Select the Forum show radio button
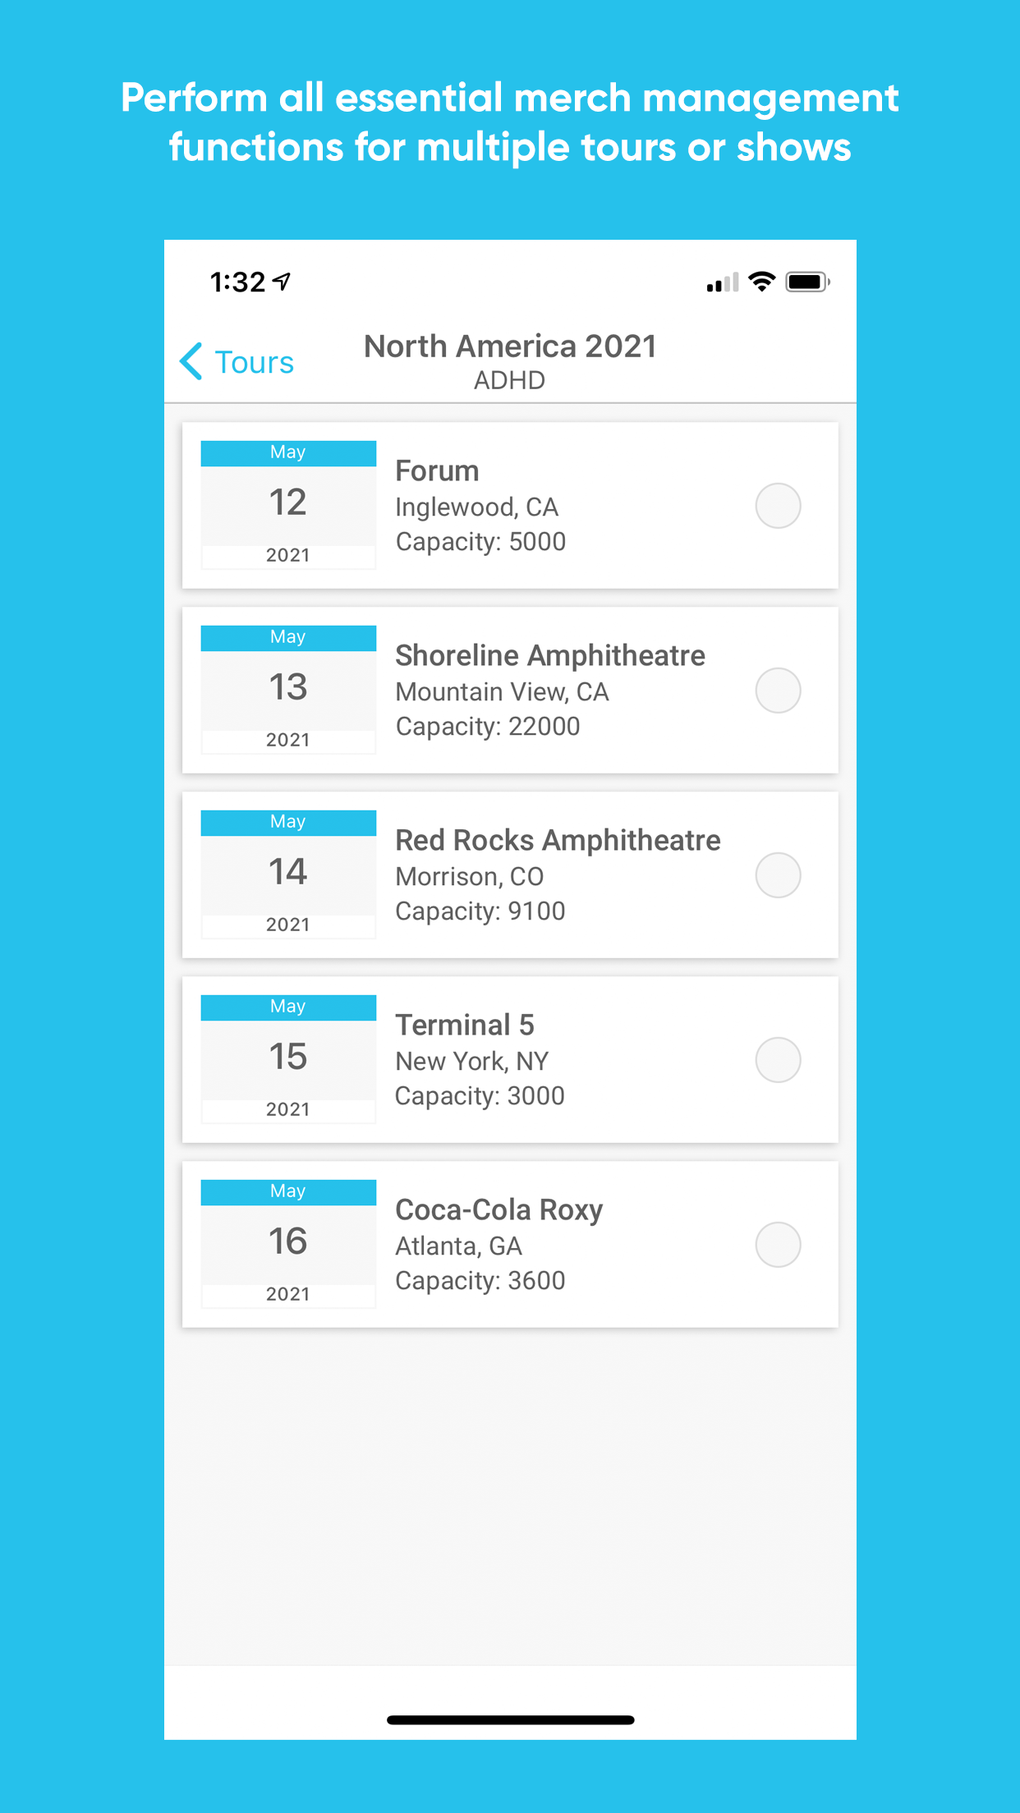 tap(778, 506)
